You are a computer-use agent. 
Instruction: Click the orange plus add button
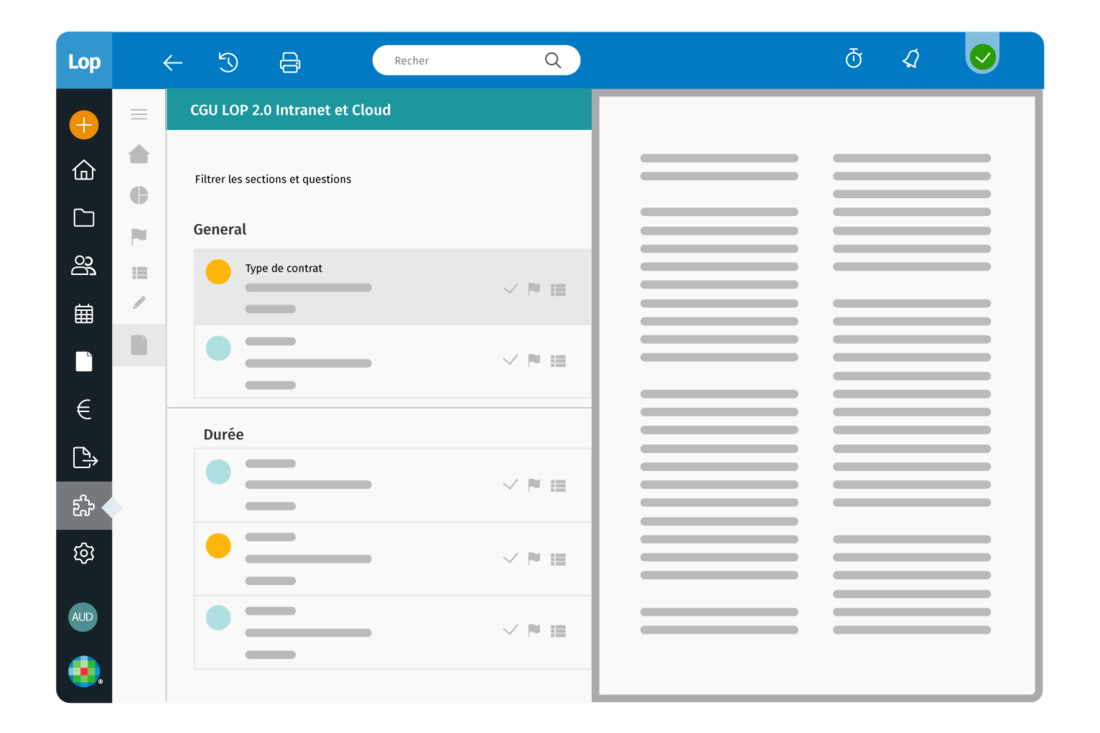84,125
